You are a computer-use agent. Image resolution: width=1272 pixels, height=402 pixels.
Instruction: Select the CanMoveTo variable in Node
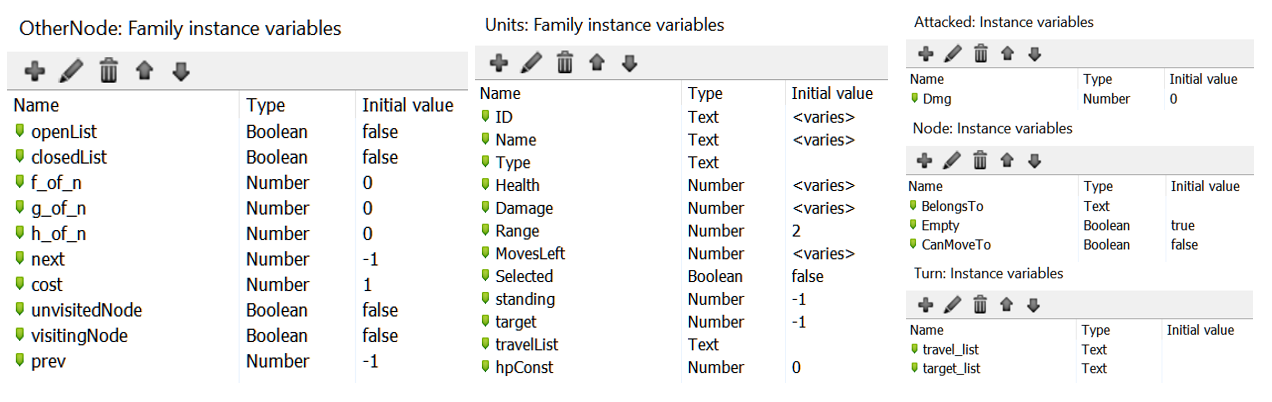1080,244
